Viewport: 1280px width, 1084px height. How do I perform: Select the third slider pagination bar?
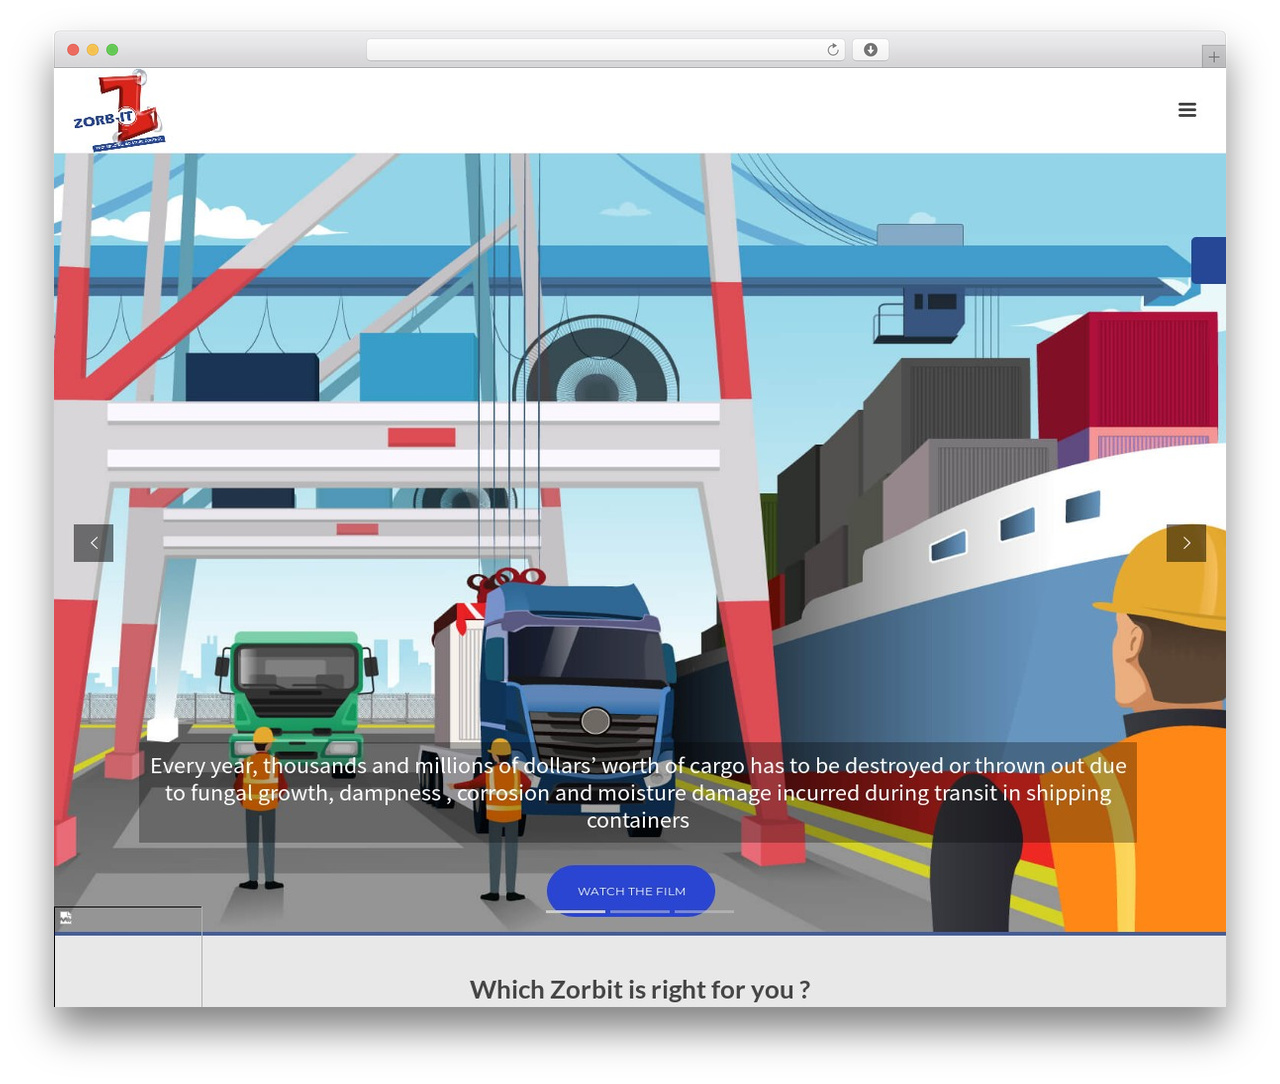click(704, 911)
